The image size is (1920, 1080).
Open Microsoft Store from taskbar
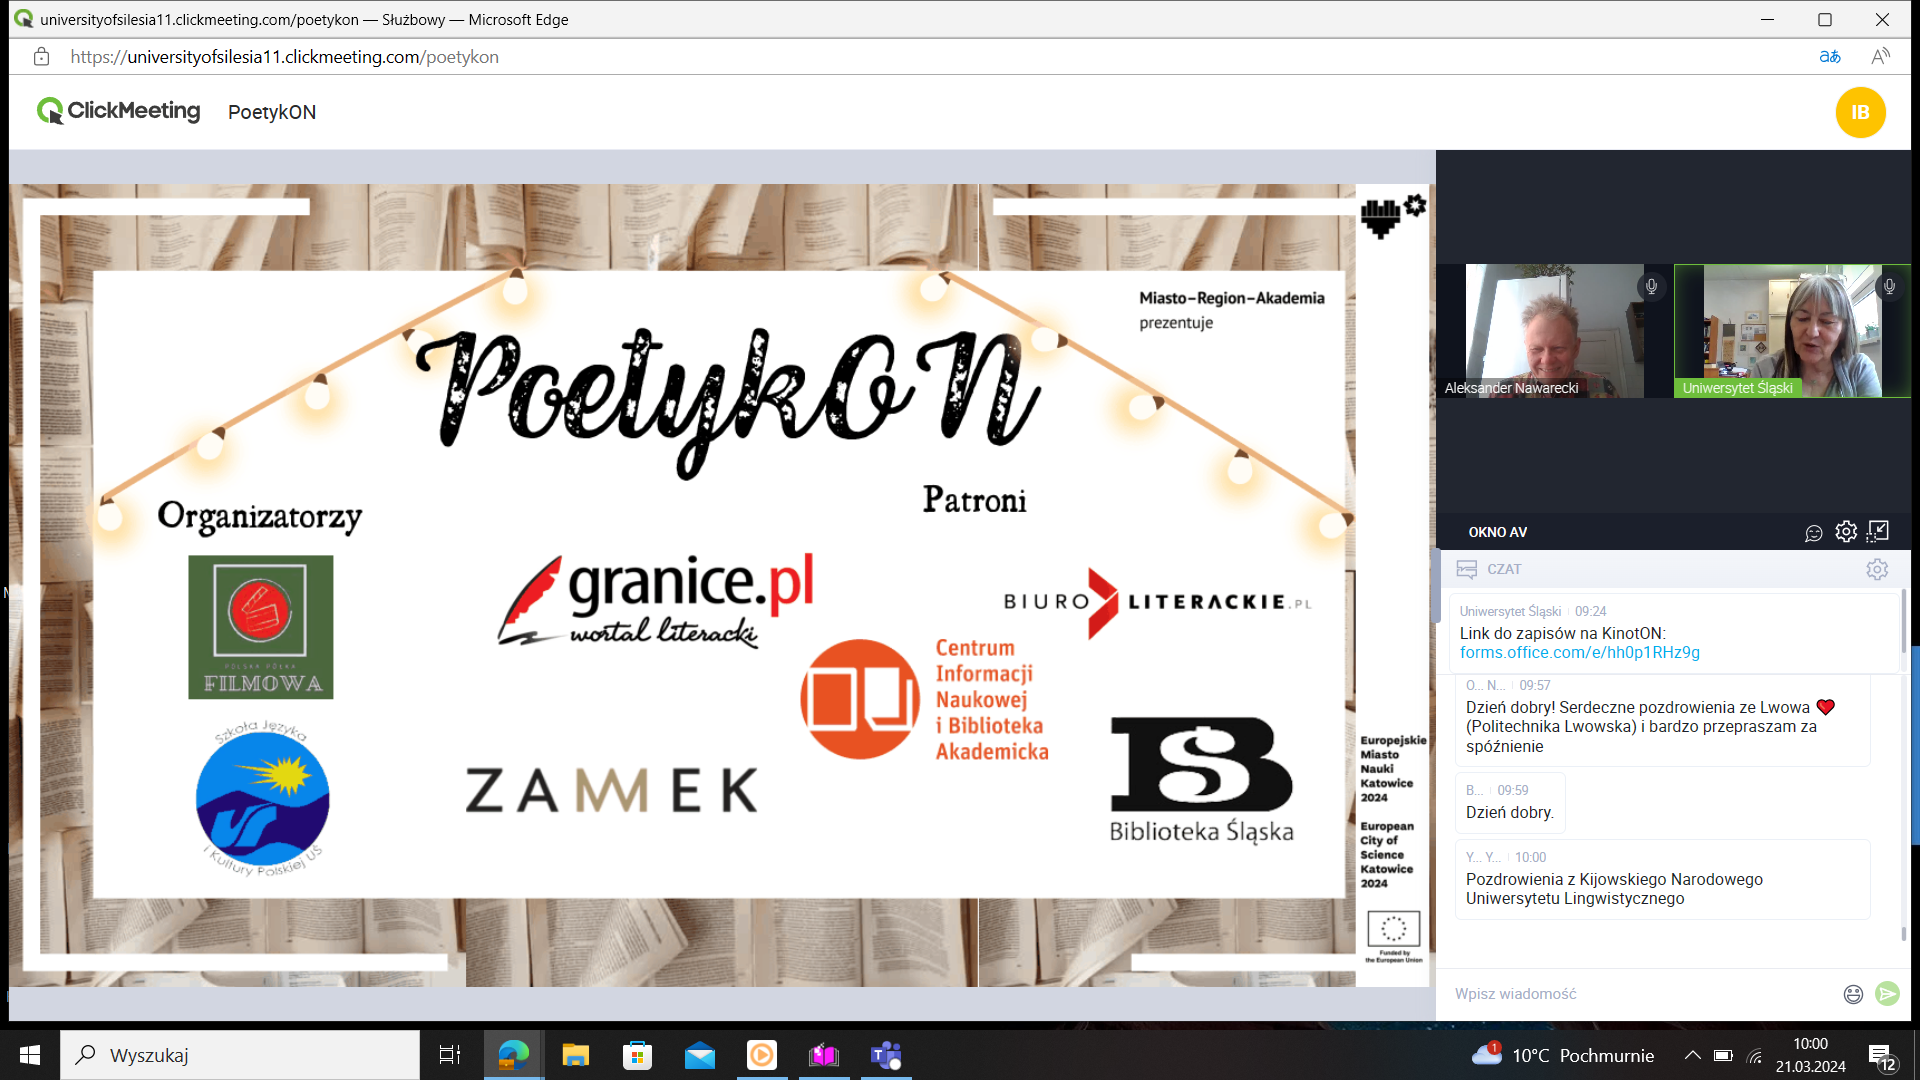pos(637,1055)
